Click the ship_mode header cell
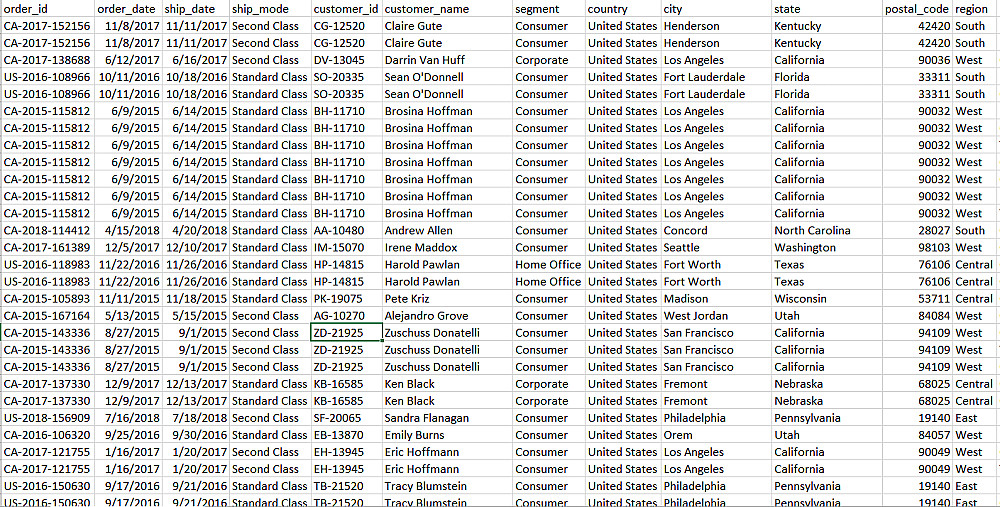 coord(270,9)
